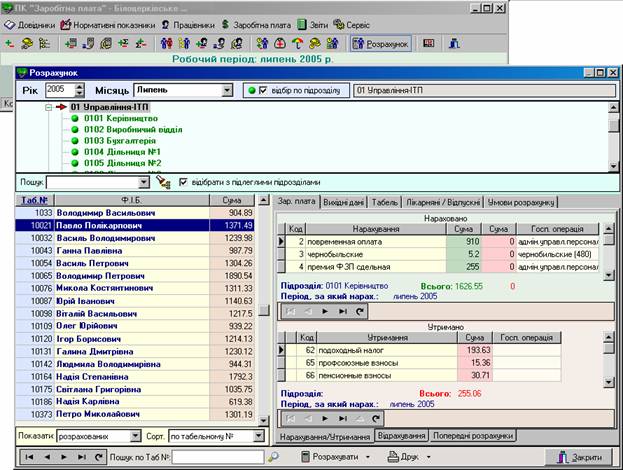Open the Місяць dropdown showing Липень
The image size is (623, 470).
tap(227, 90)
